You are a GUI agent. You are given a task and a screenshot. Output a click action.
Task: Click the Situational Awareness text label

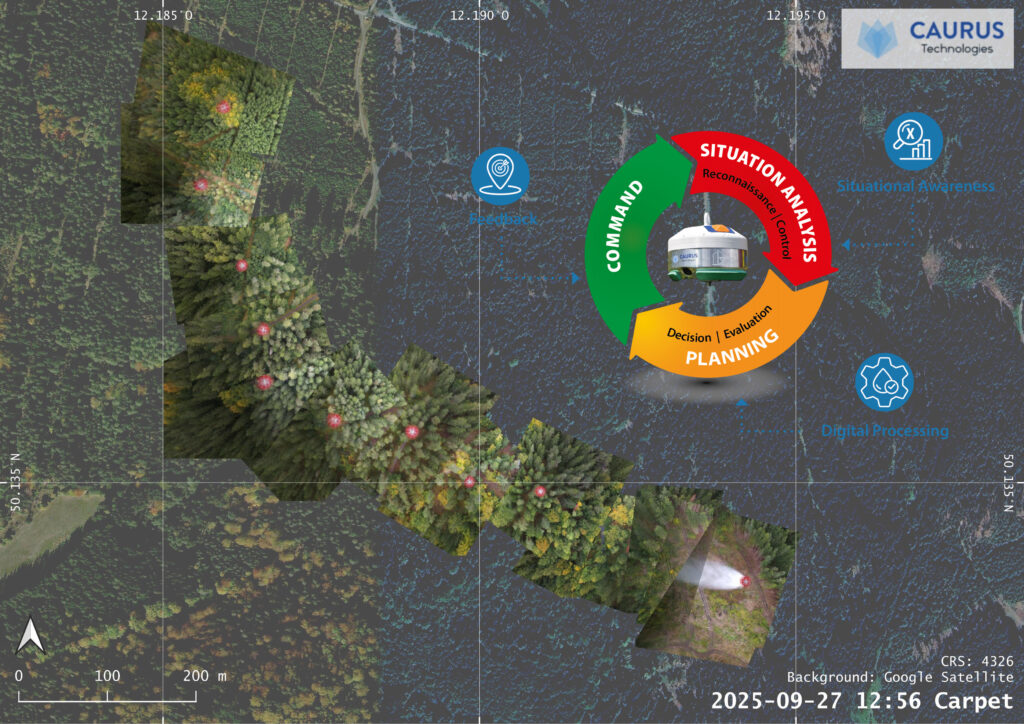[x=916, y=186]
